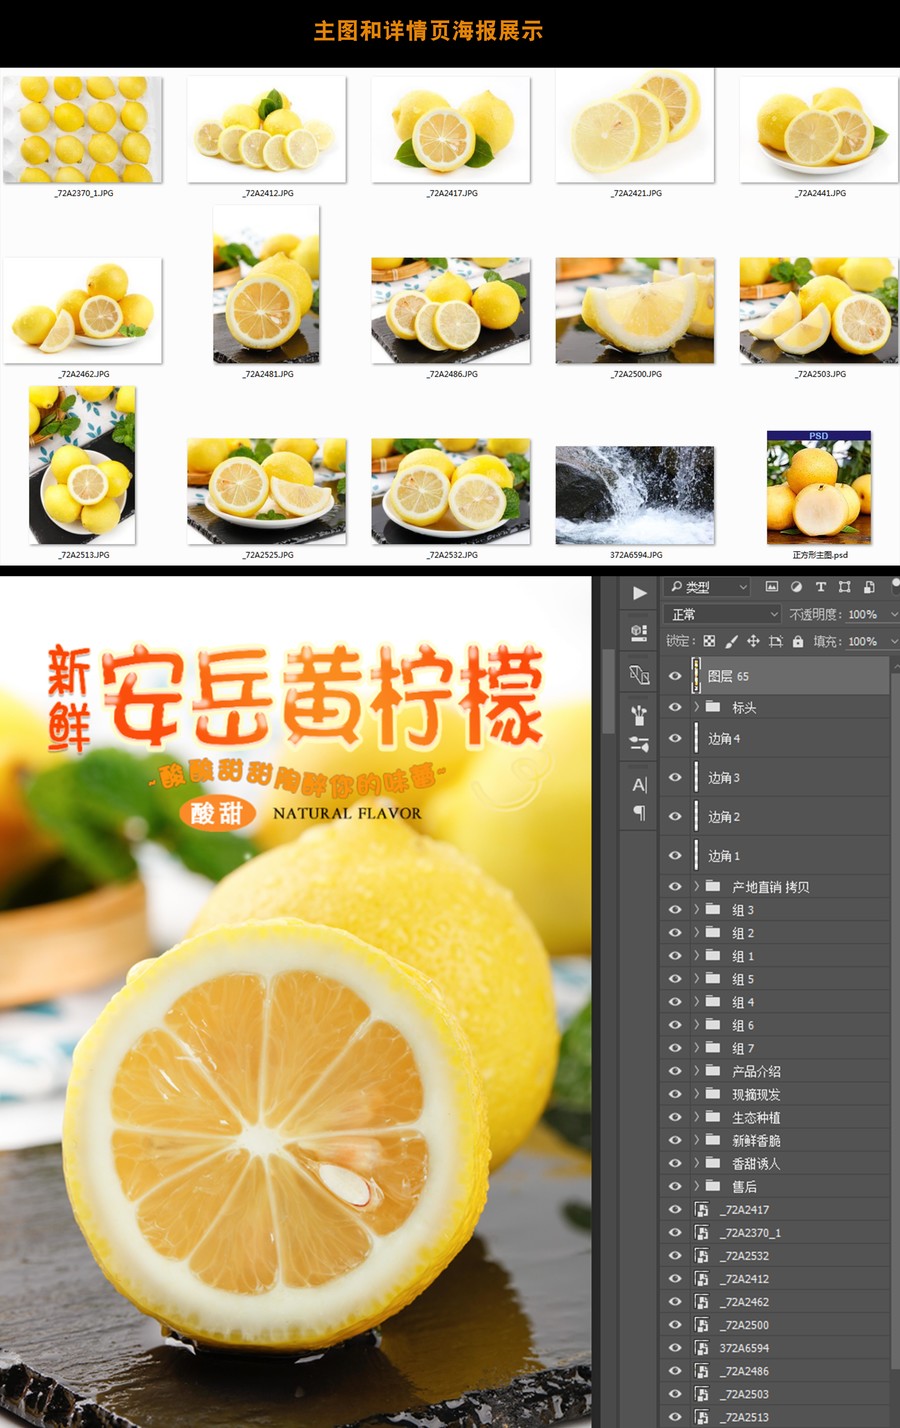The width and height of the screenshot is (900, 1428).
Task: Open the layer filter 类型 dropdown
Action: [x=707, y=587]
